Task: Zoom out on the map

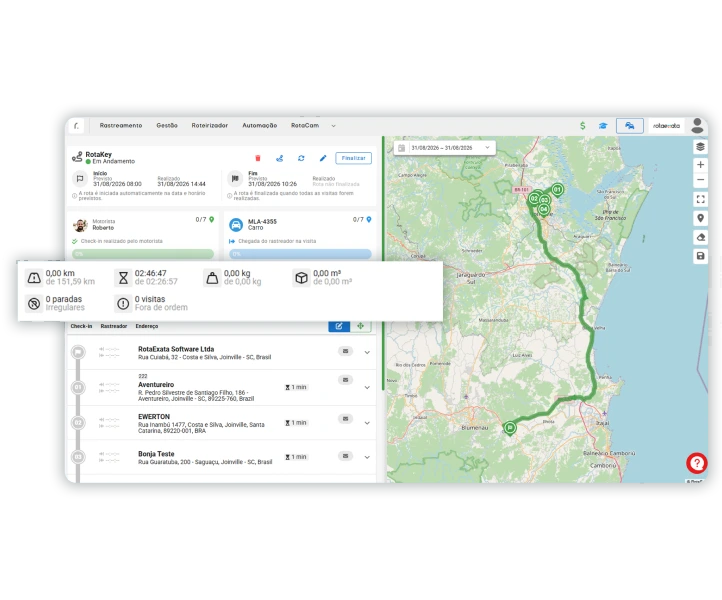Action: point(700,180)
